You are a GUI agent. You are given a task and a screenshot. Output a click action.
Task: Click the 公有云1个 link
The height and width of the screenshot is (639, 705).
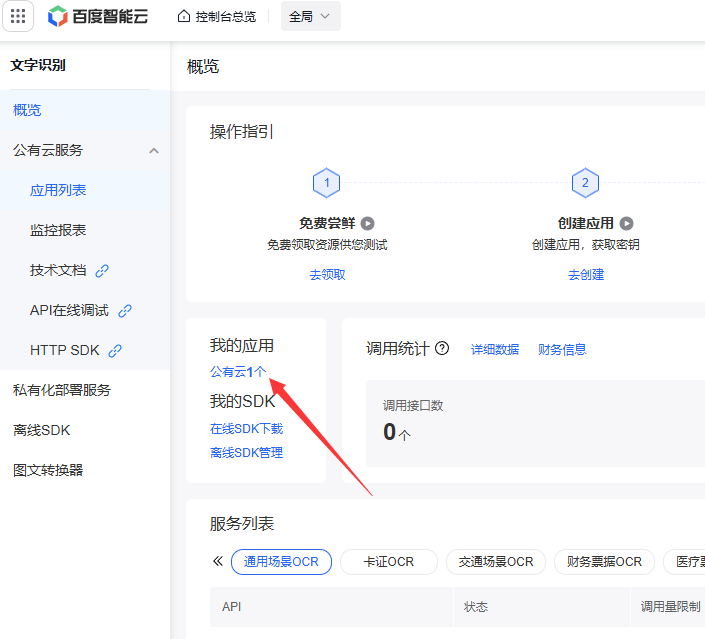point(238,371)
